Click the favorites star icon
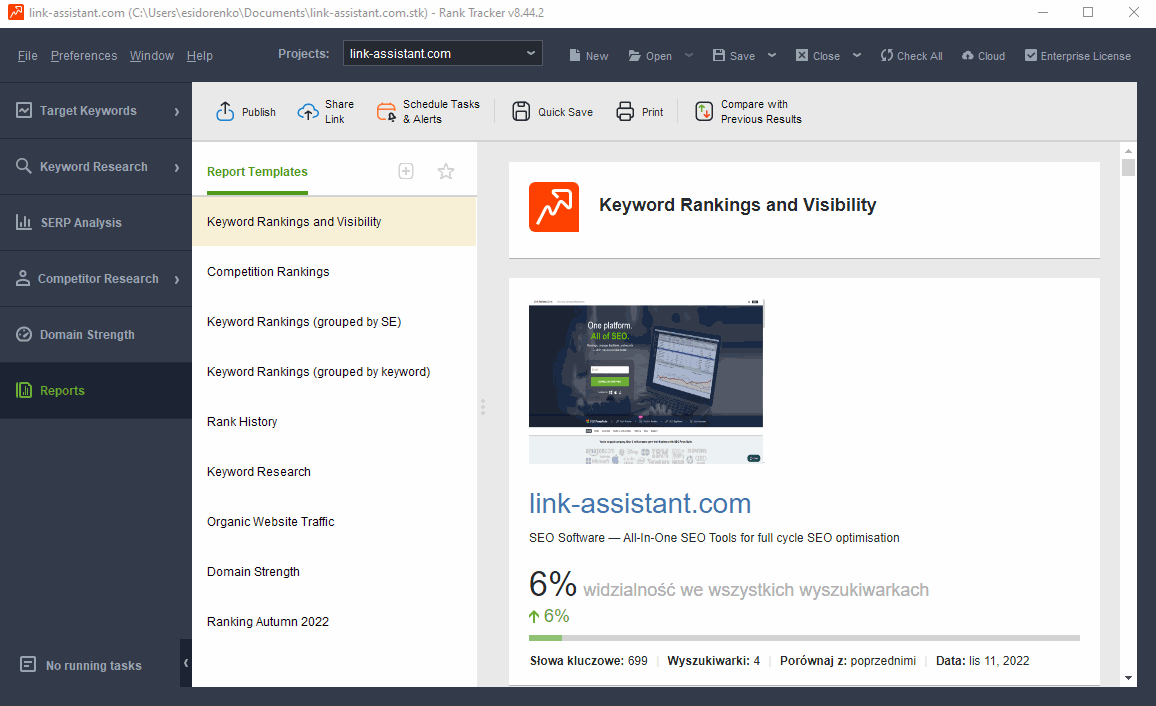The width and height of the screenshot is (1156, 706). (446, 171)
